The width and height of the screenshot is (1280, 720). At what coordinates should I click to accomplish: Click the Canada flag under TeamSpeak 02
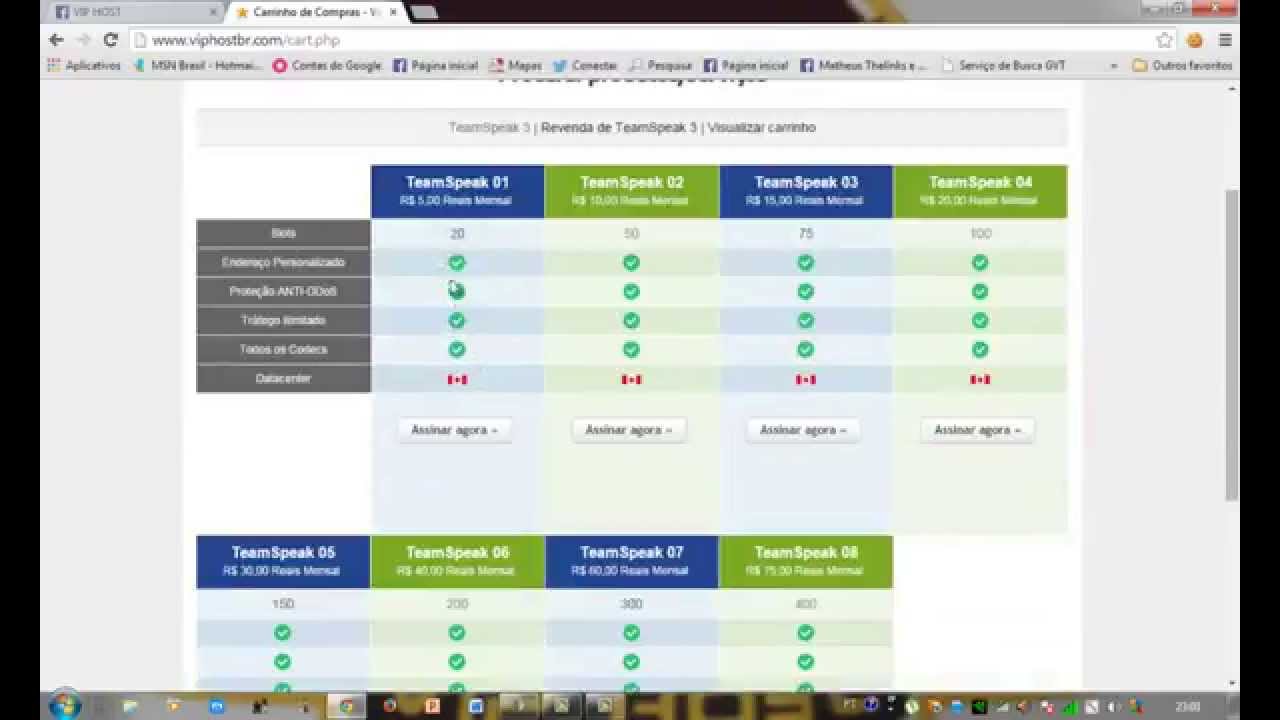[631, 379]
